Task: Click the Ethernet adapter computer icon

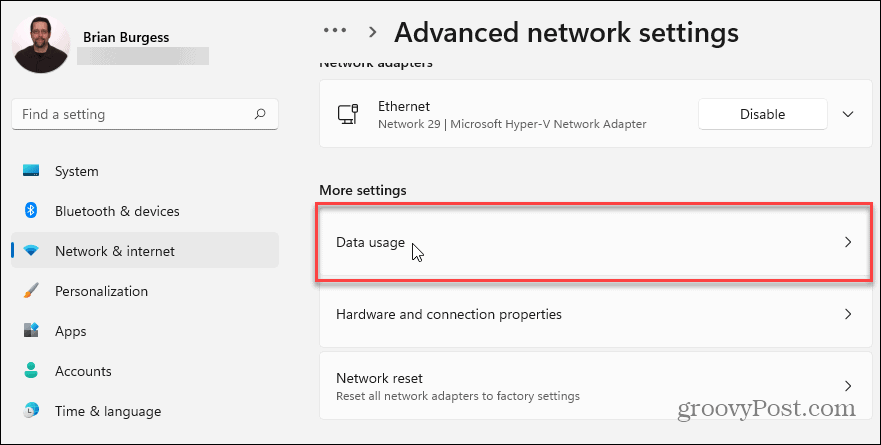Action: pyautogui.click(x=349, y=115)
